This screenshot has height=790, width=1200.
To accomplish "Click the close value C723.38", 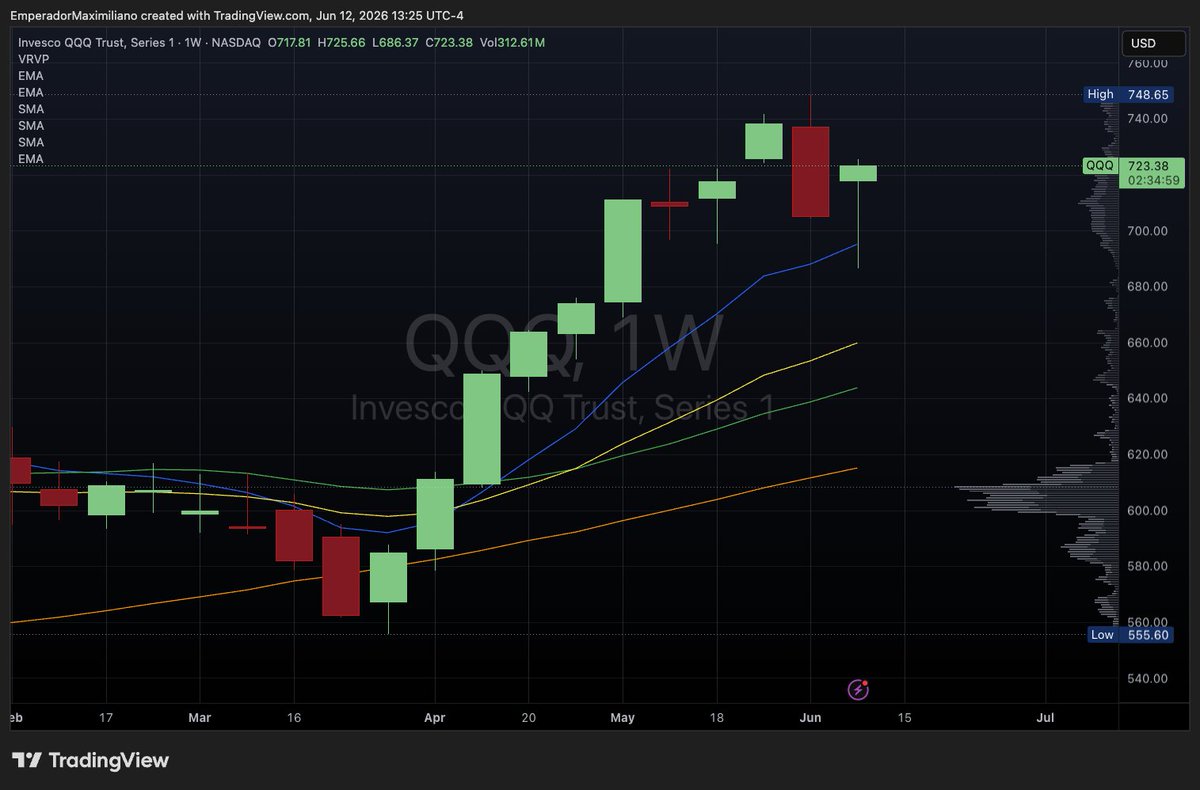I will [x=450, y=42].
